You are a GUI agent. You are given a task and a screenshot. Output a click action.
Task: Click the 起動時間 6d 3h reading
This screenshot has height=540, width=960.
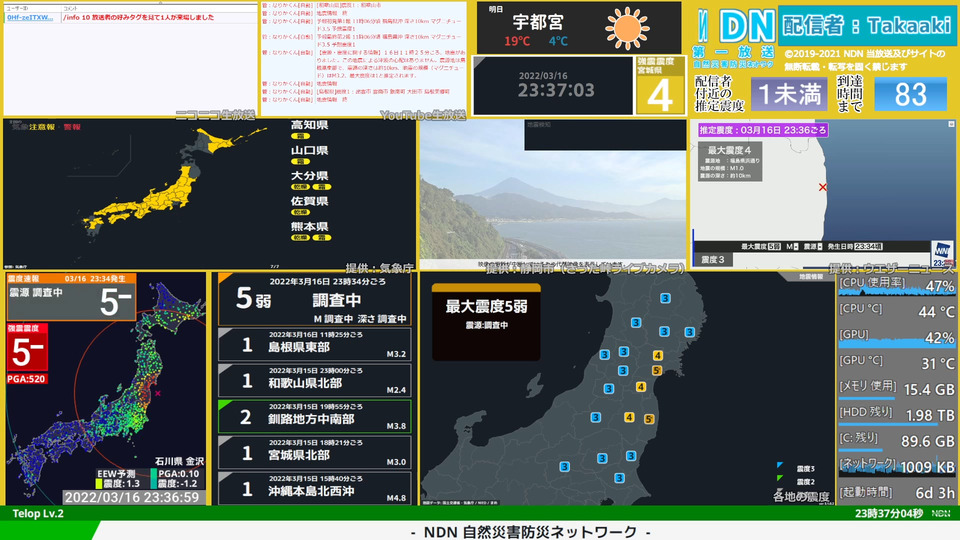[935, 493]
